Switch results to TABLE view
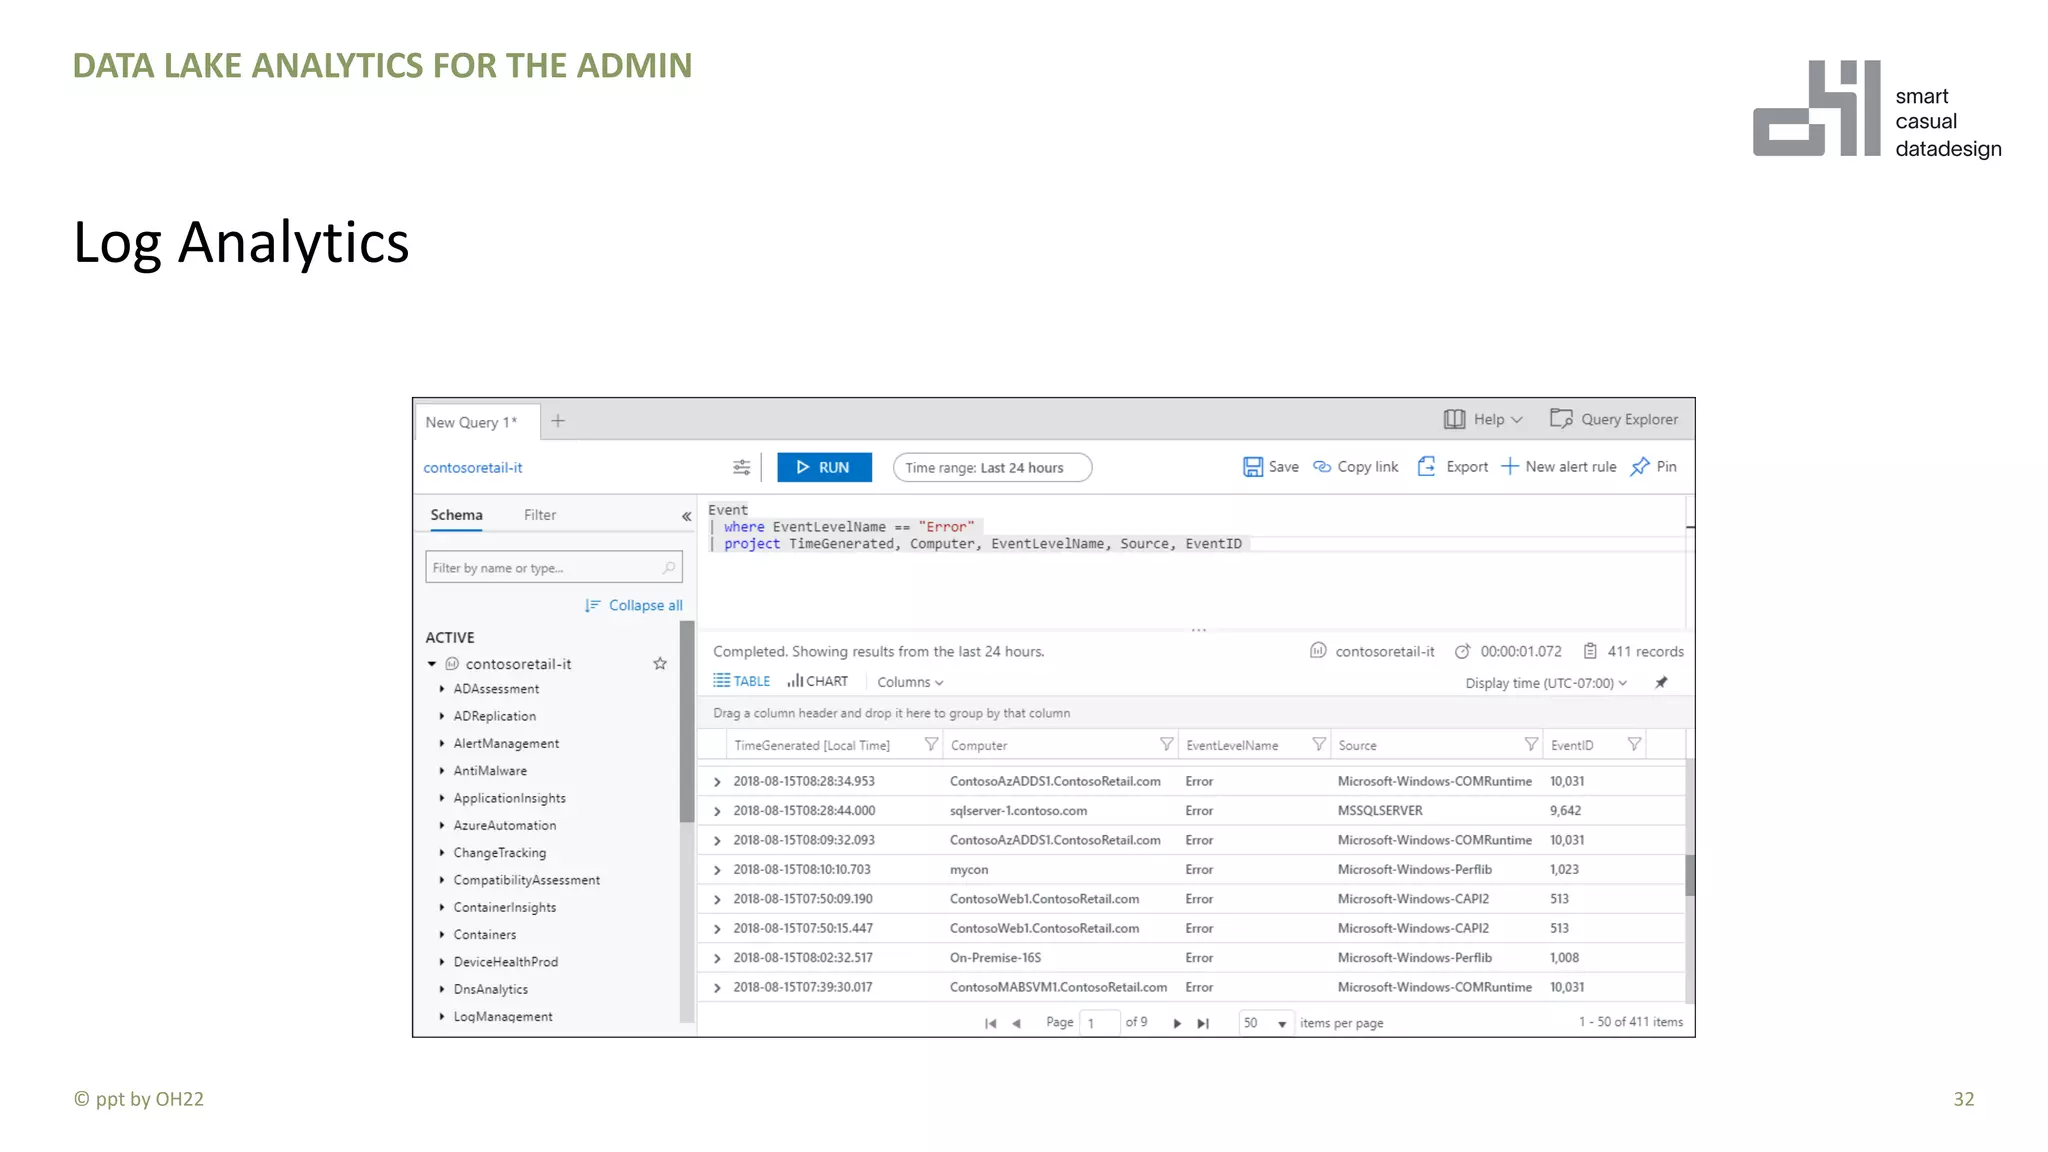 [741, 681]
